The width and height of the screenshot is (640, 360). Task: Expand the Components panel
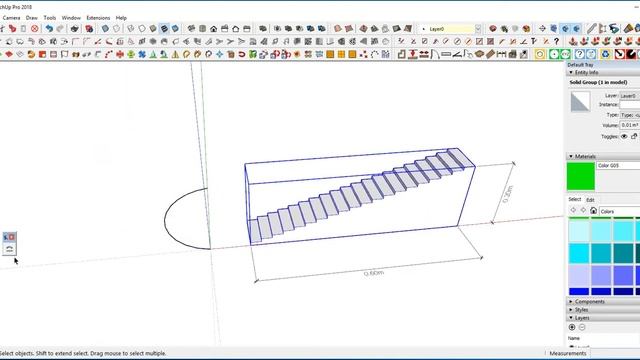tap(571, 302)
